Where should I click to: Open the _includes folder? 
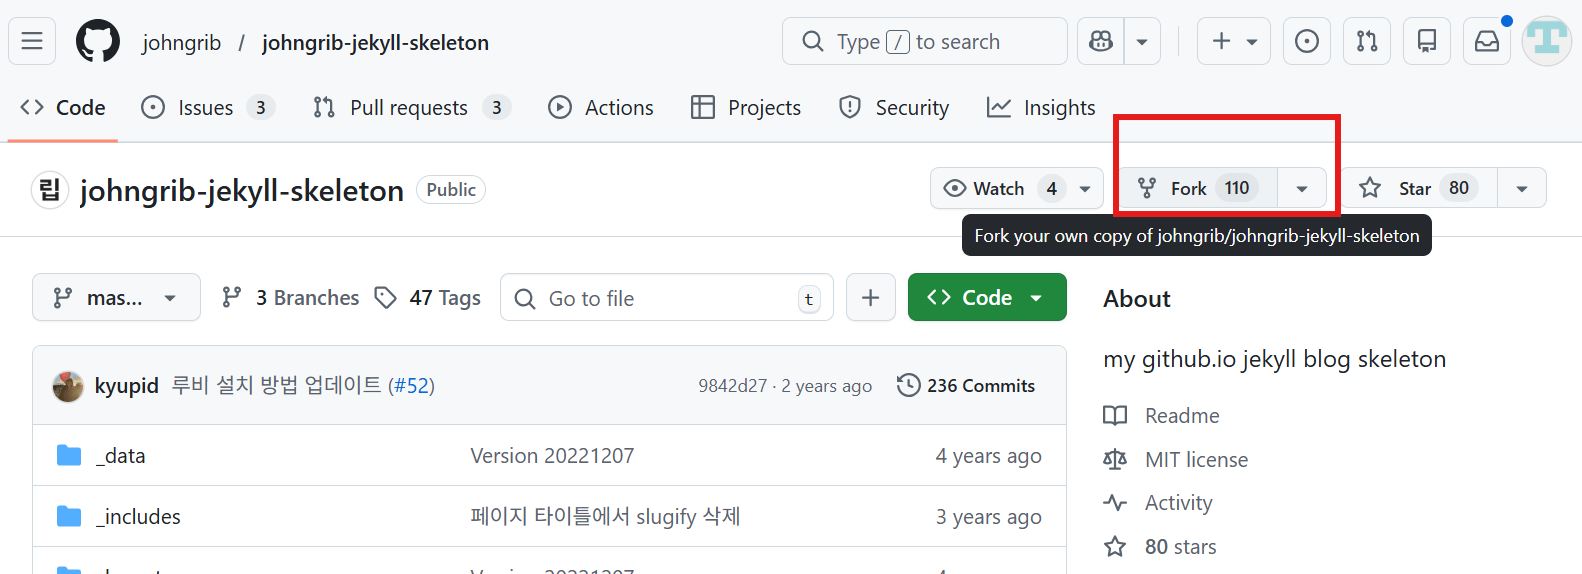click(139, 517)
